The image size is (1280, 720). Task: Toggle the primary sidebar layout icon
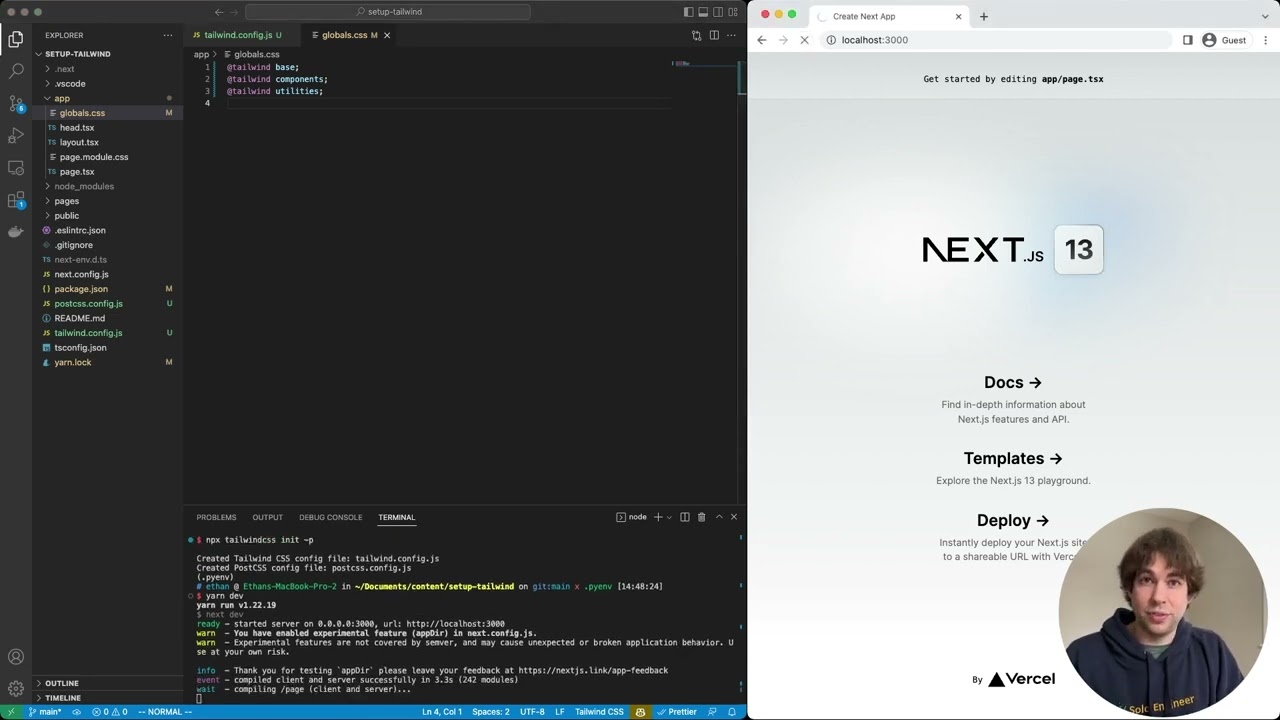[689, 12]
